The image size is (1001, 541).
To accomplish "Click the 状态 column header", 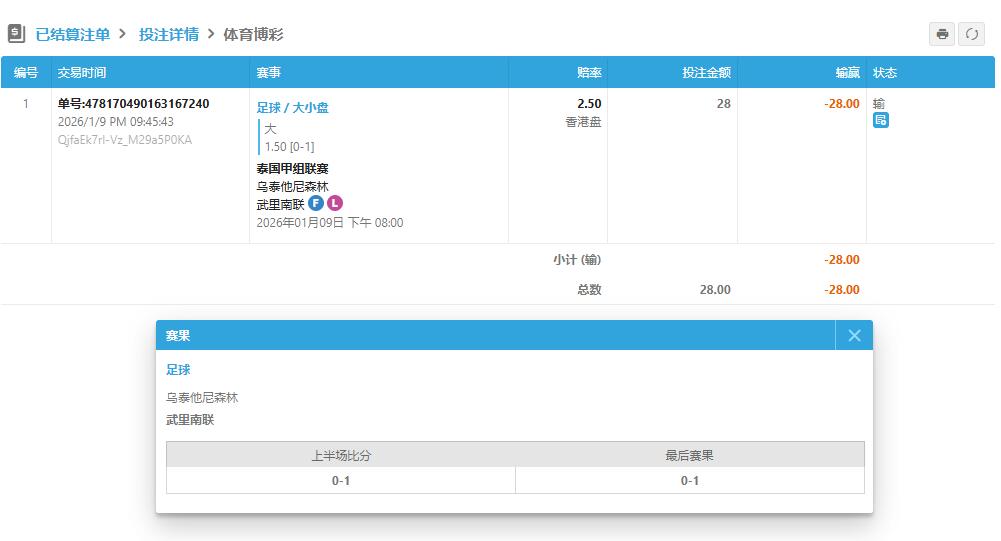I will click(x=885, y=73).
